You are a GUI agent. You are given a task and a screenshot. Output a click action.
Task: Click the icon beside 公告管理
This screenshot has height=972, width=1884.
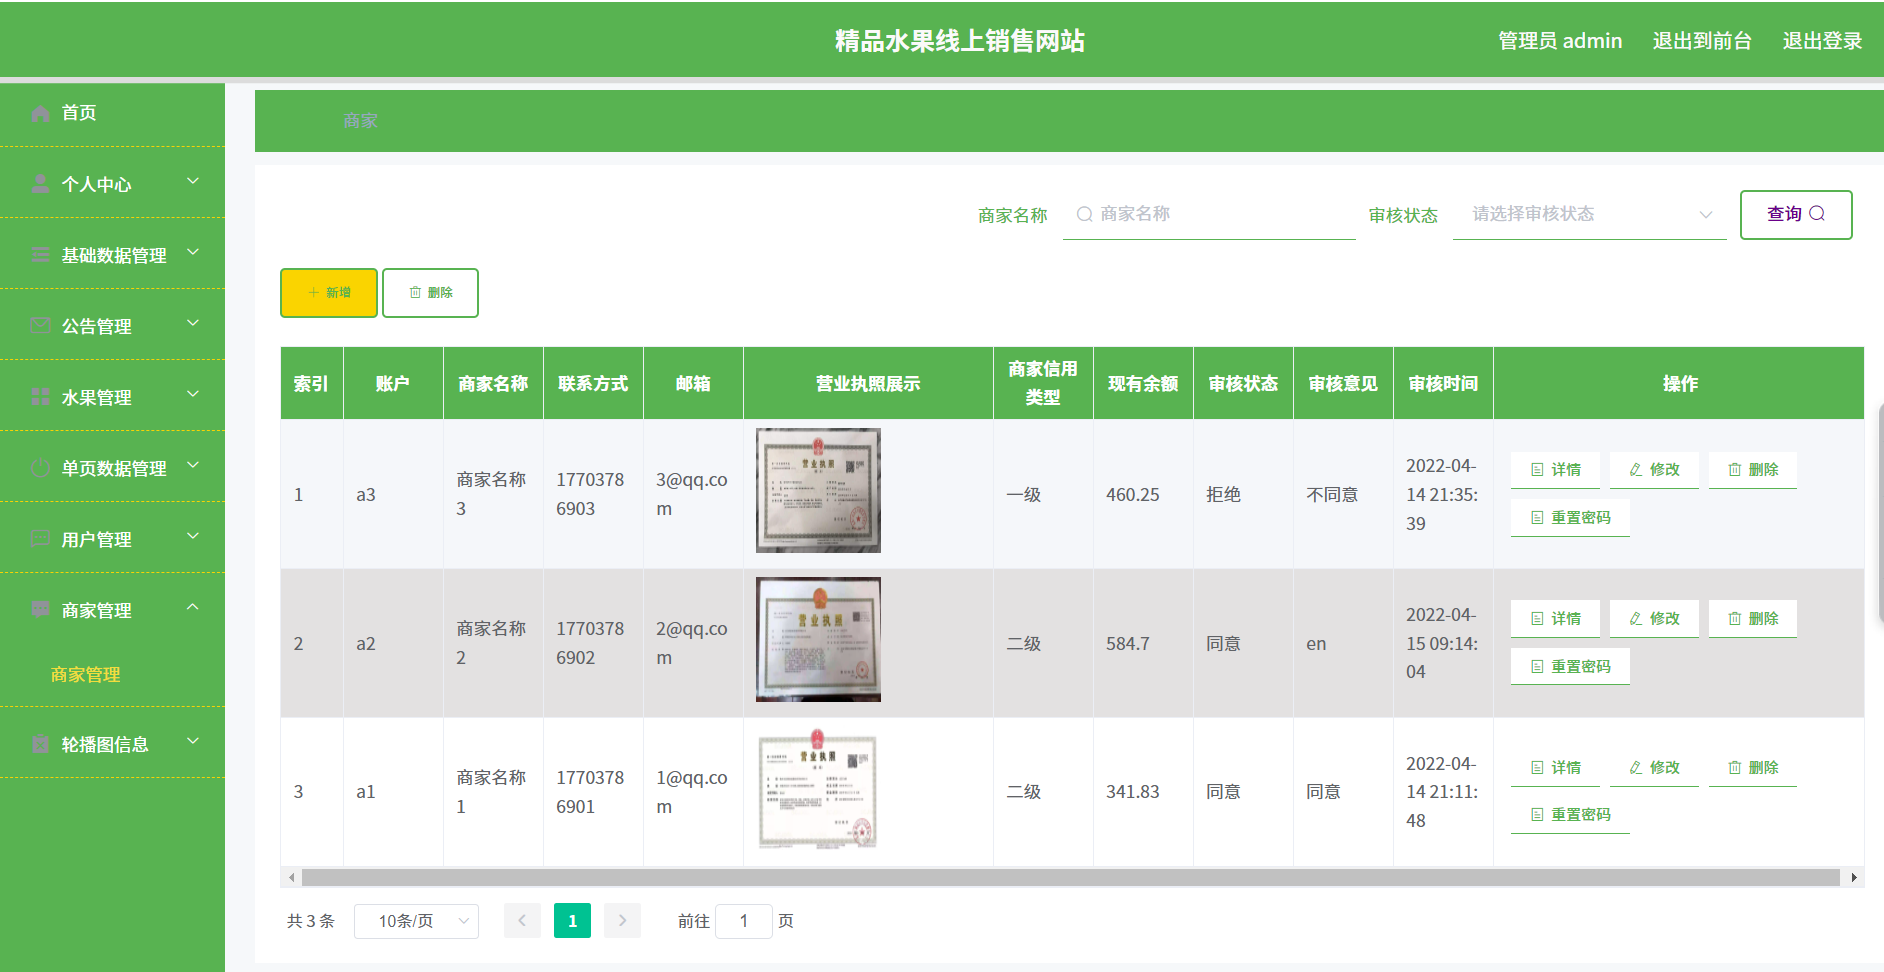[x=40, y=326]
